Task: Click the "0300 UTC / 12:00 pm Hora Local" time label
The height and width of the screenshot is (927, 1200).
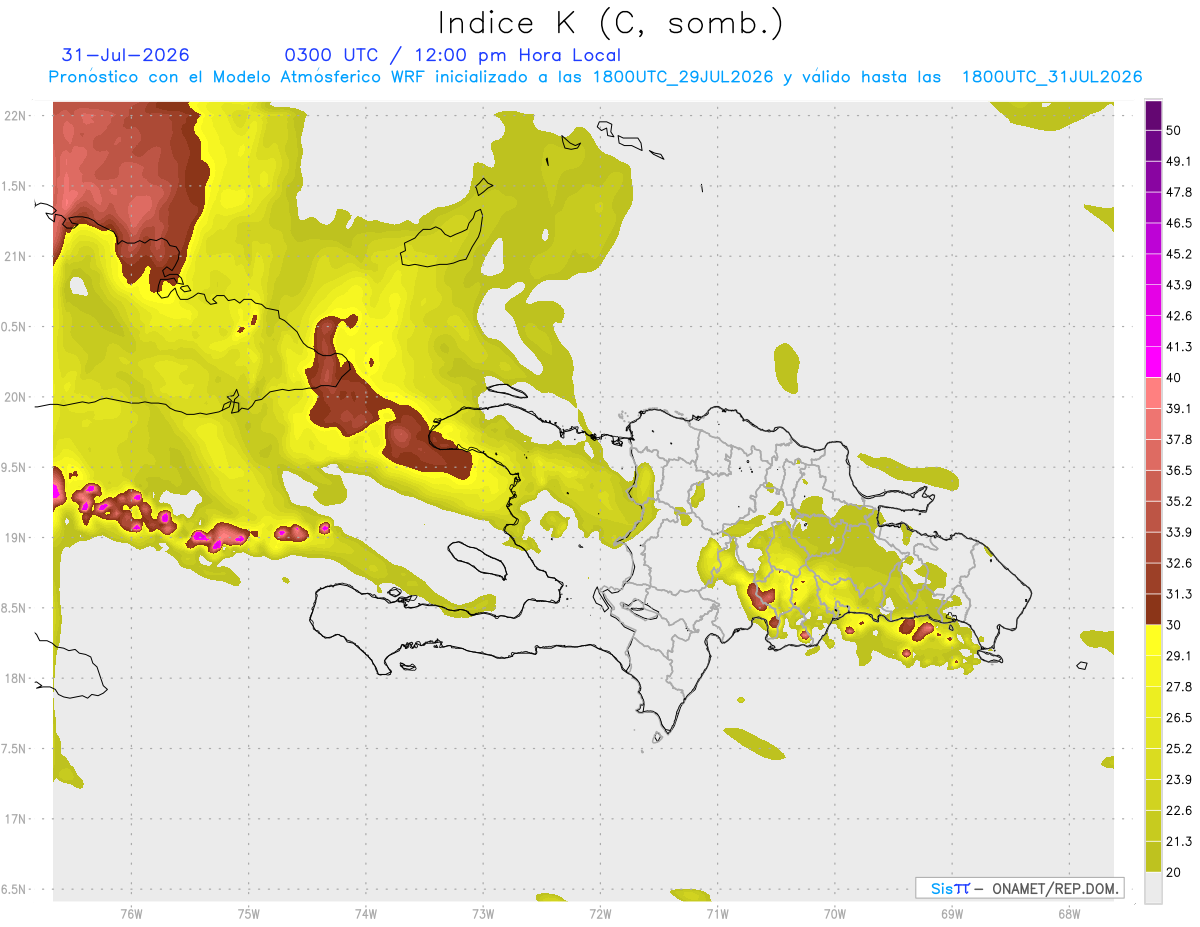Action: point(452,55)
